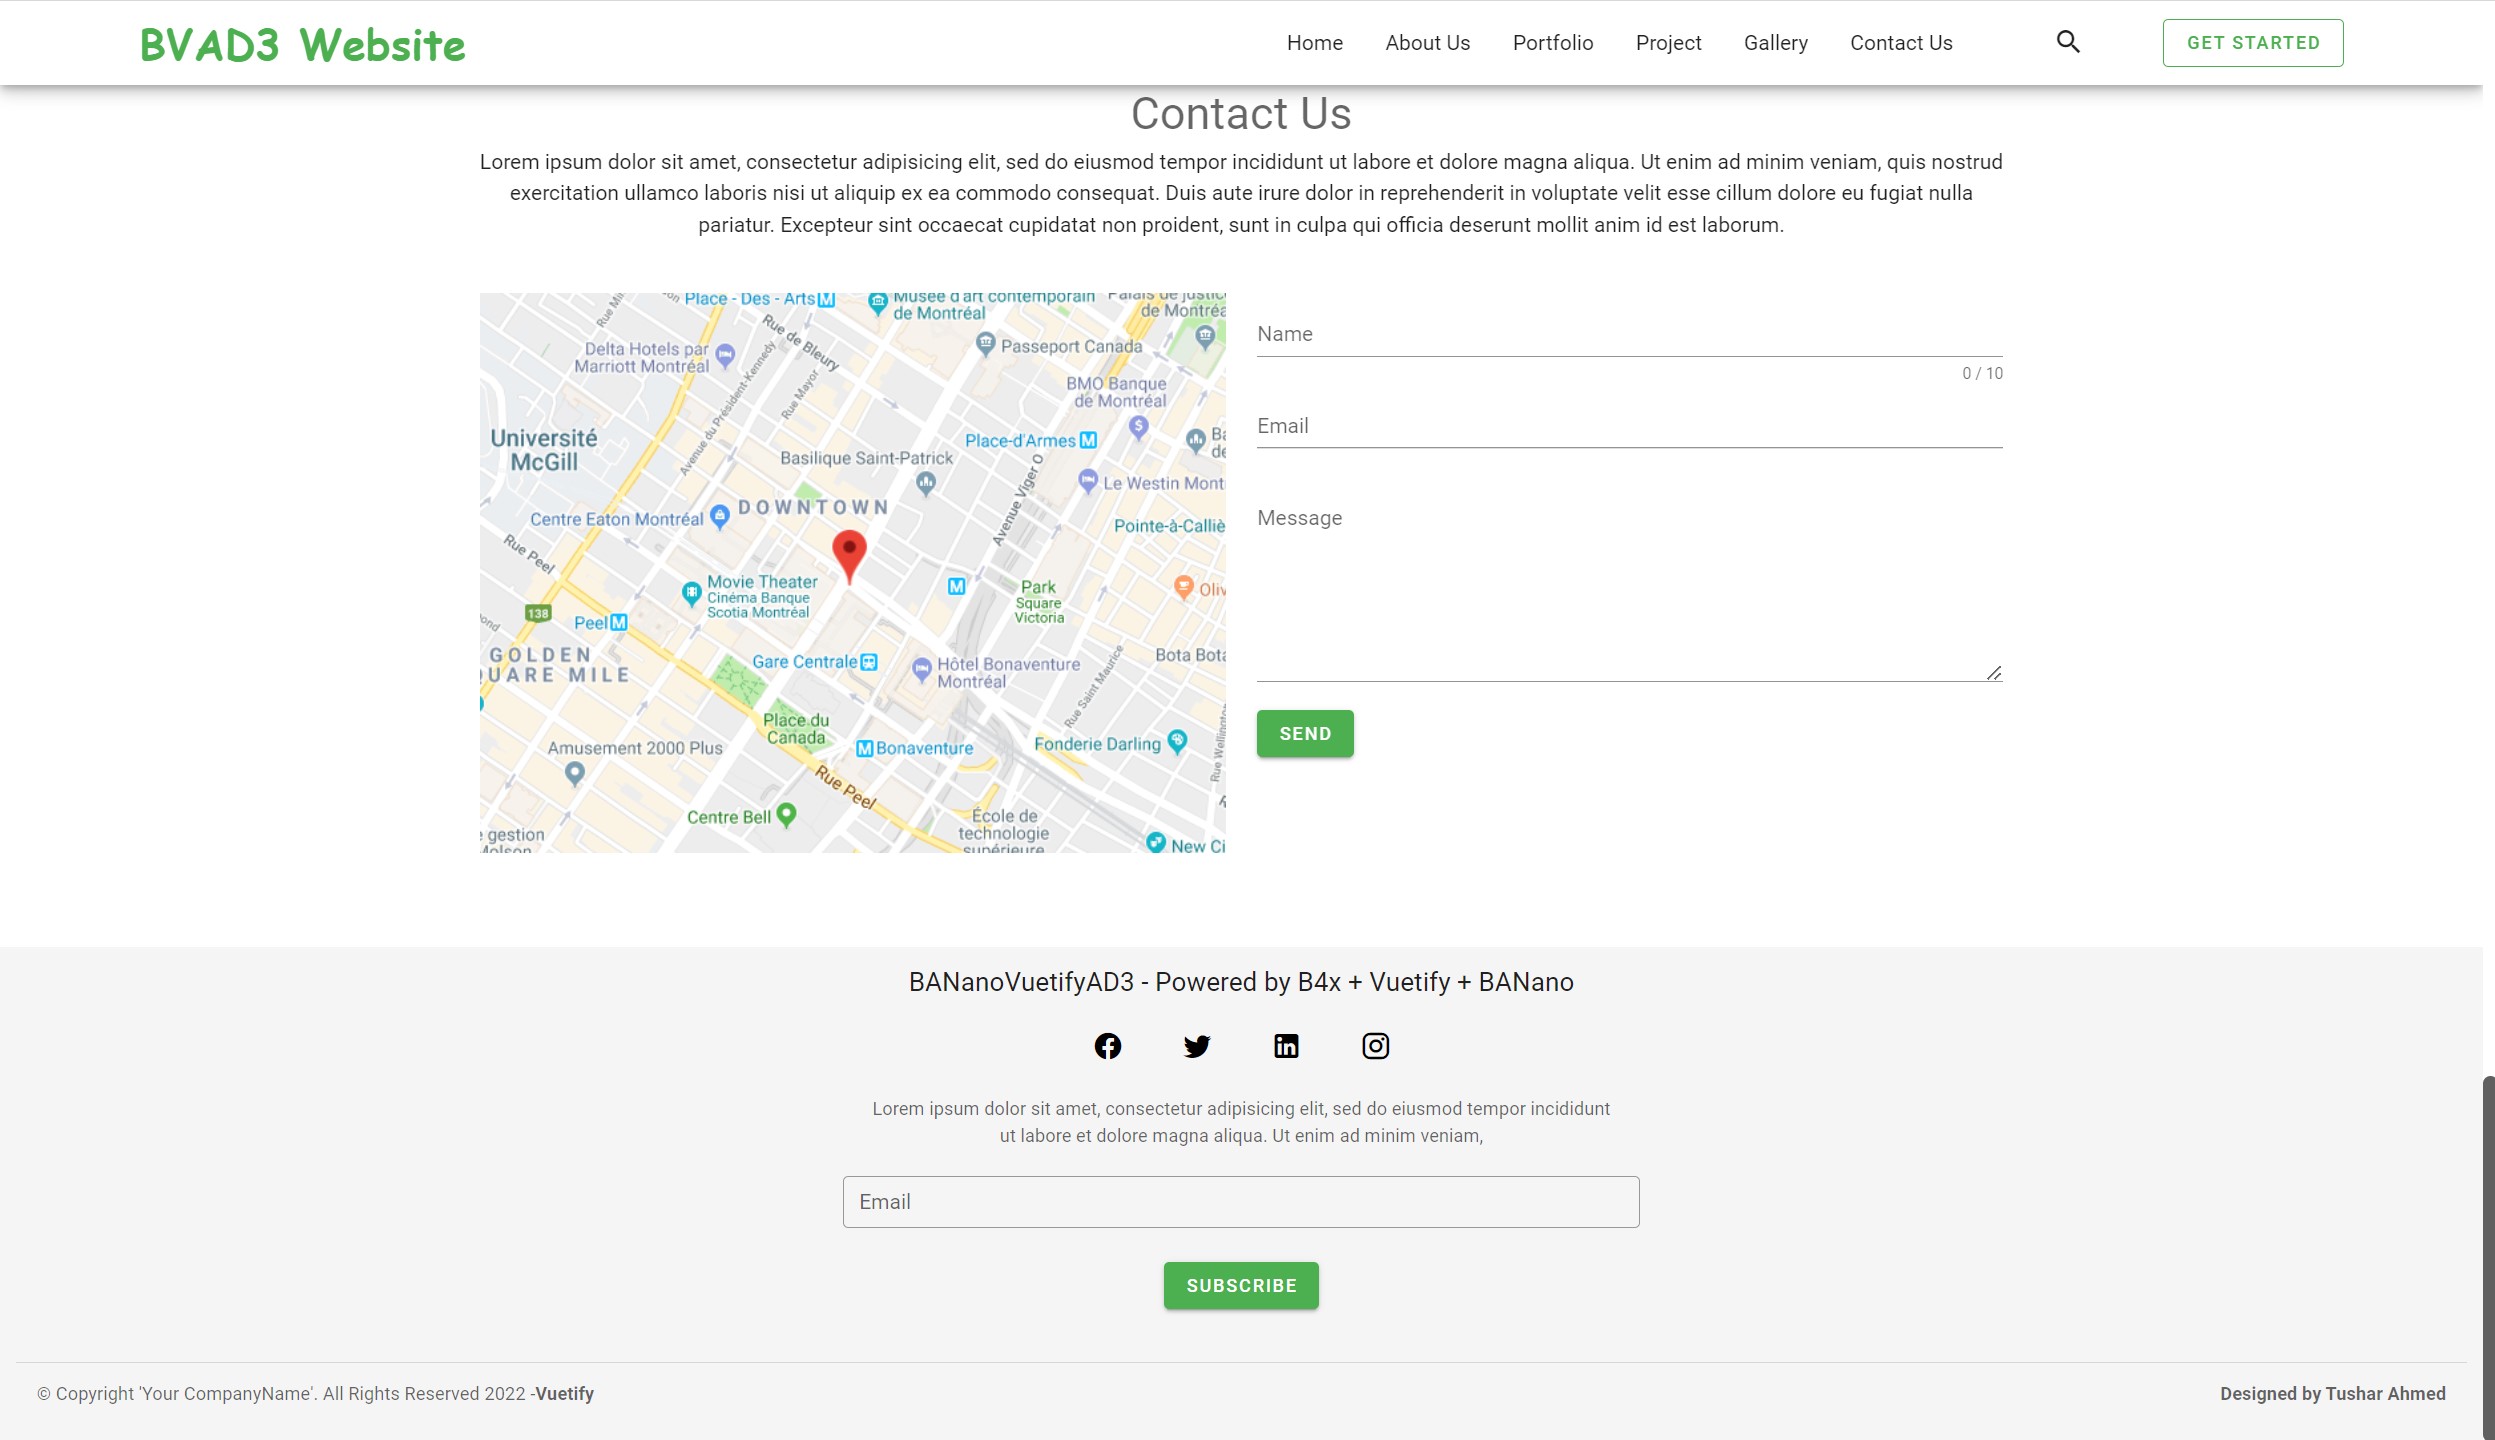Open the Instagram social icon
The width and height of the screenshot is (2495, 1440).
point(1375,1046)
